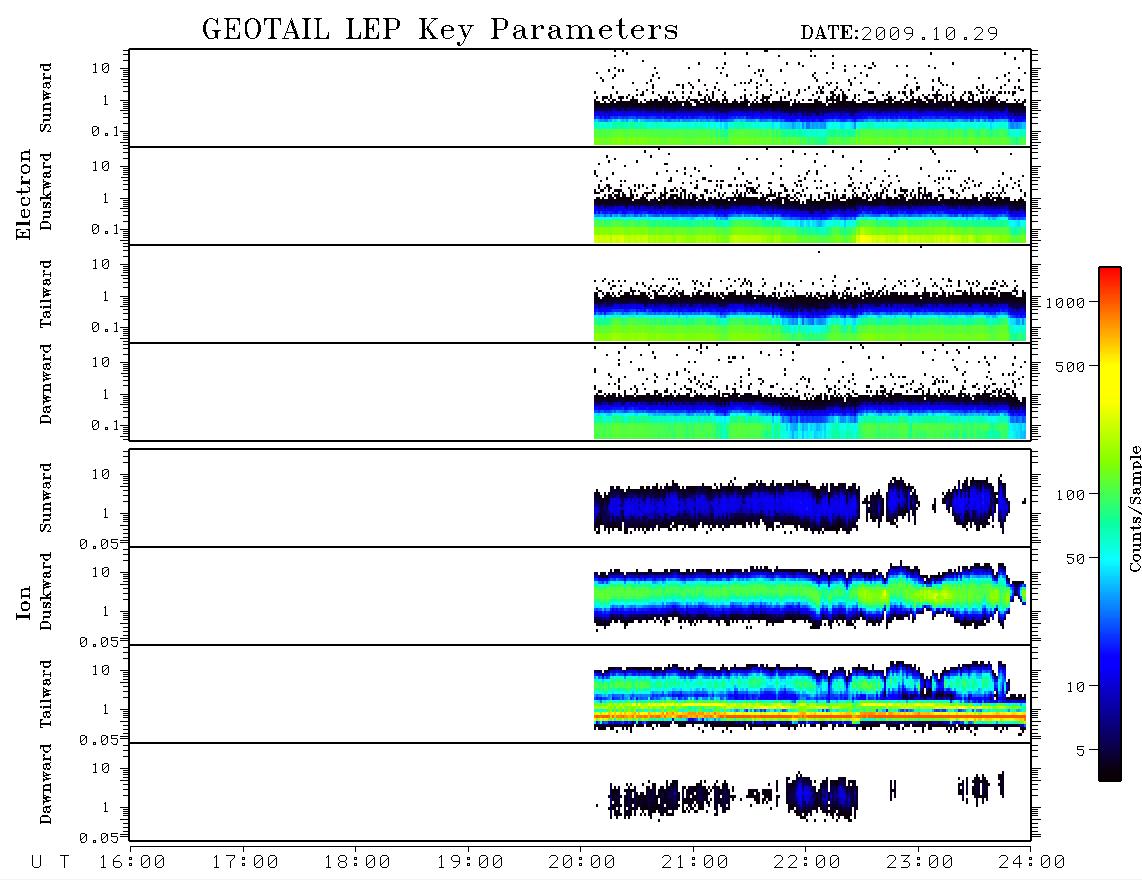Click the Ion "Sunward" panel label
1142x880 pixels.
click(46, 498)
